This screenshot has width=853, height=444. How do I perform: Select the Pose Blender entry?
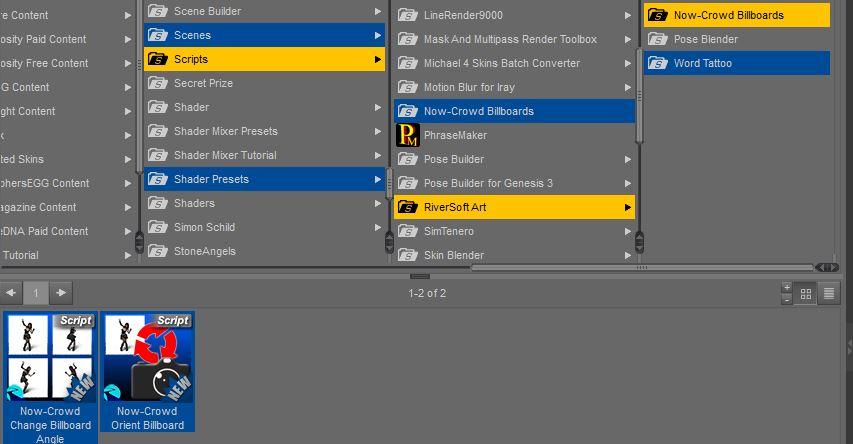pyautogui.click(x=737, y=39)
